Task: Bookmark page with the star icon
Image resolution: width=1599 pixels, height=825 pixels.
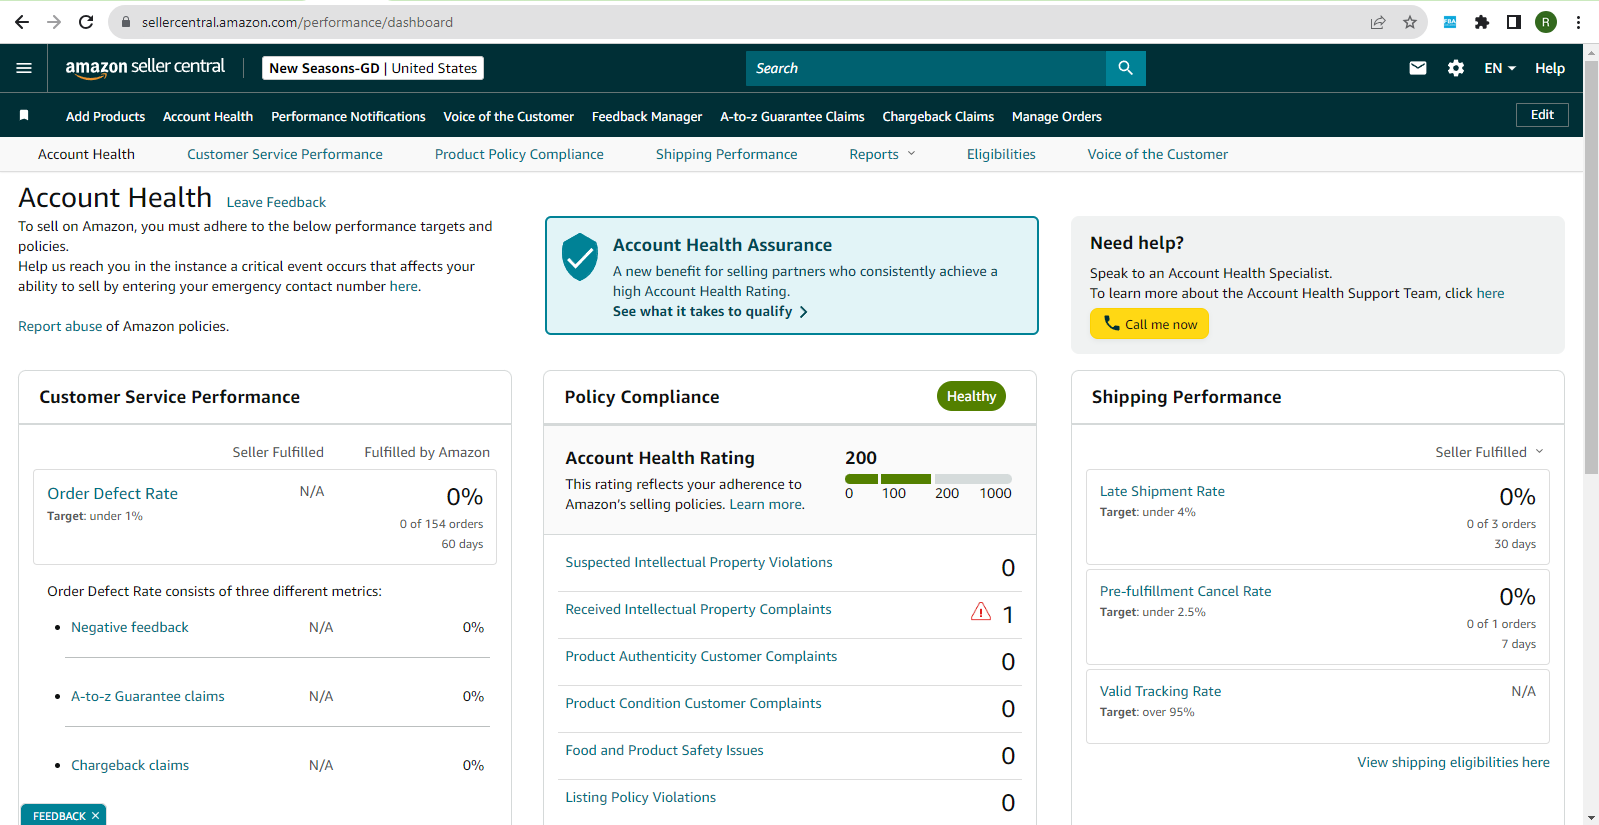Action: click(1410, 22)
